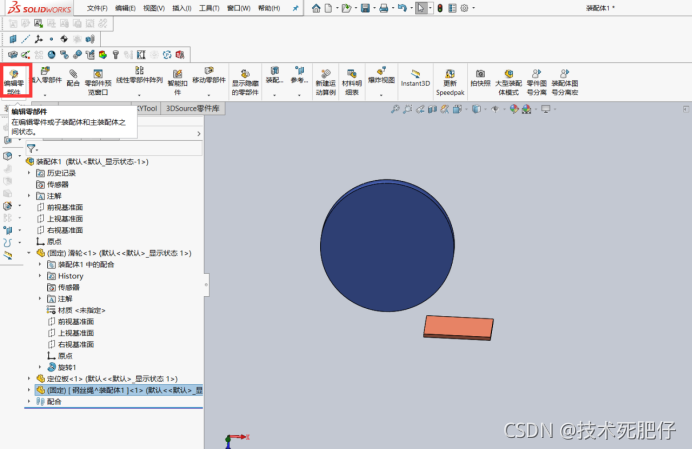692x449 pixels.
Task: Expand the 历史记录 tree node
Action: (x=29, y=173)
